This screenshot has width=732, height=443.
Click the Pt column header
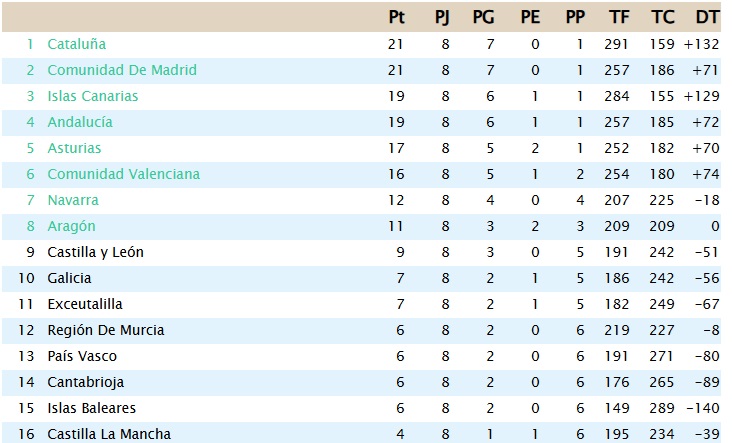[397, 17]
